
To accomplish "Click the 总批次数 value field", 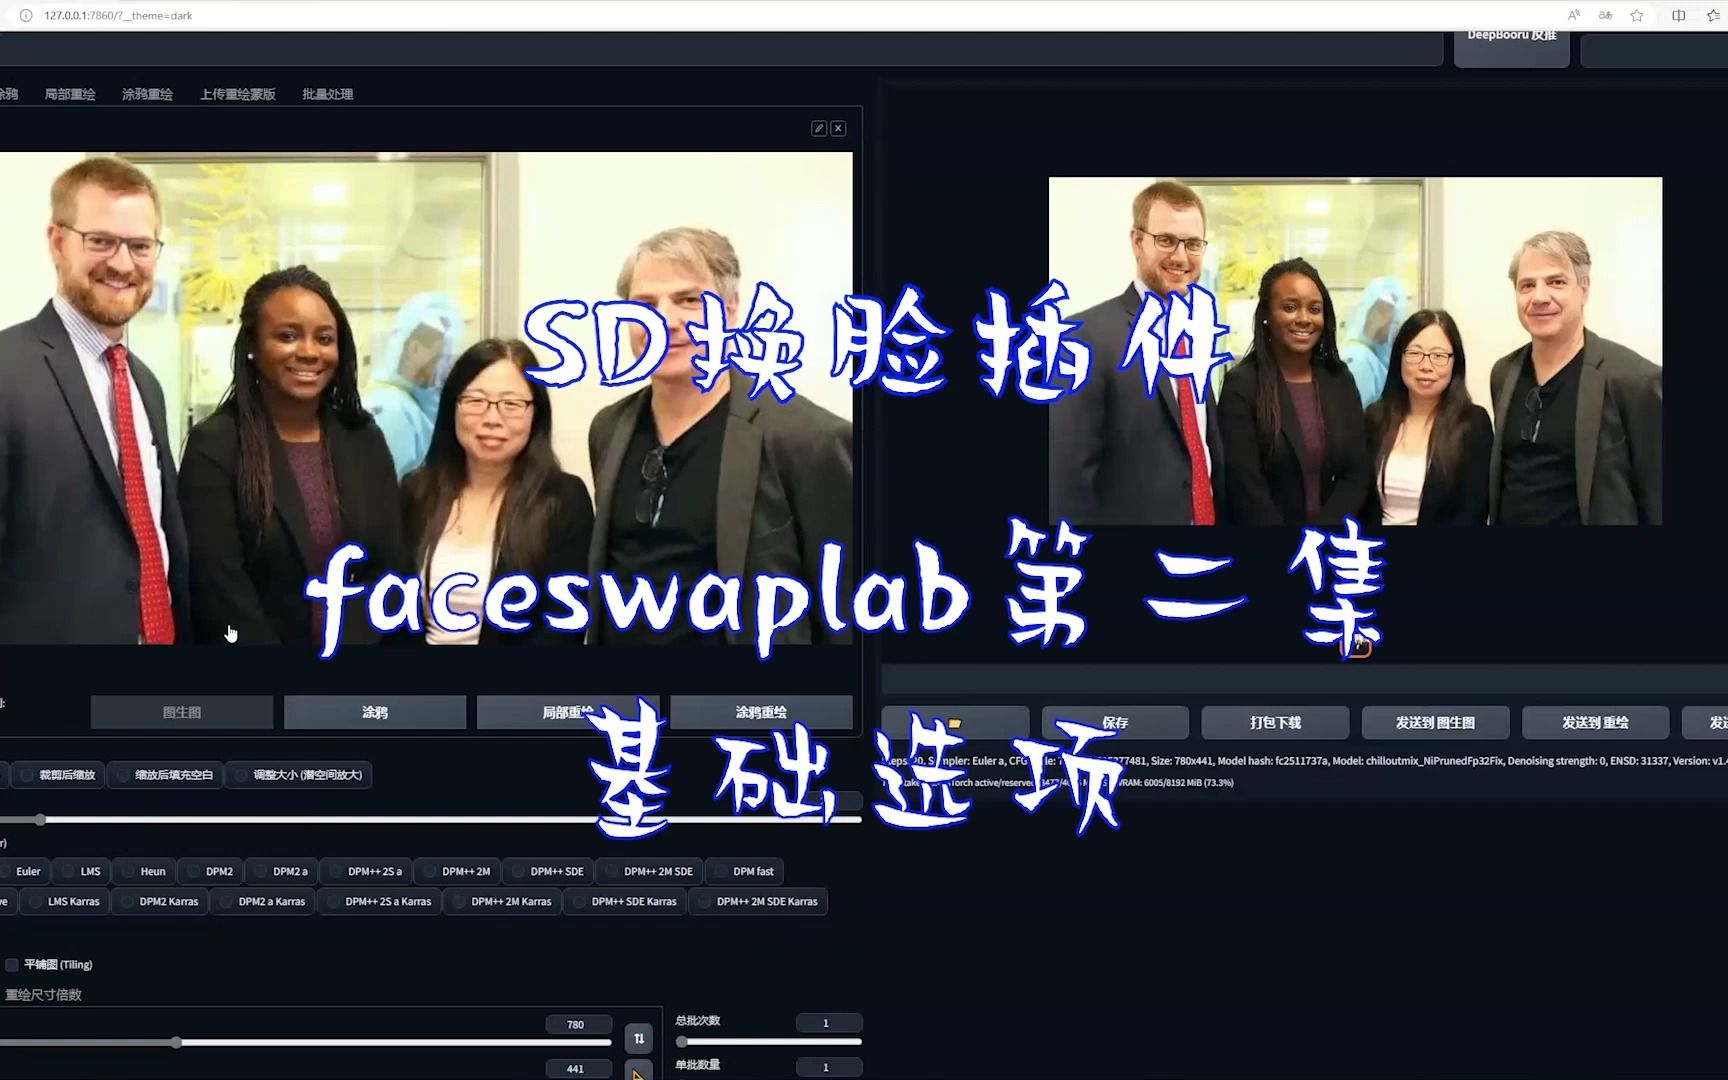I will (x=828, y=1022).
